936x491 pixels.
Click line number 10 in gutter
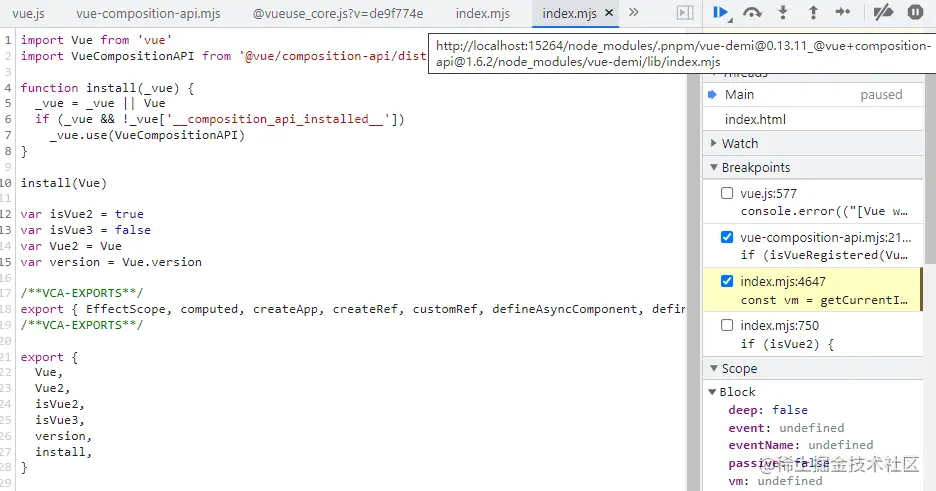6,183
